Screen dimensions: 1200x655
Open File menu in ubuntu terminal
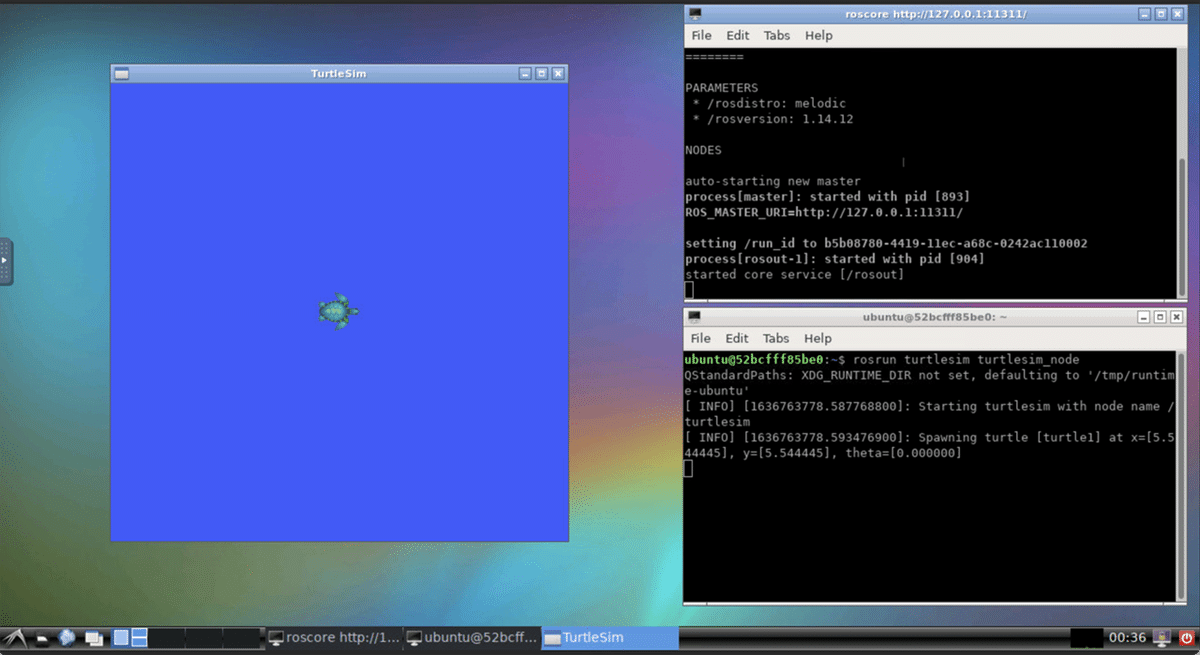(701, 338)
